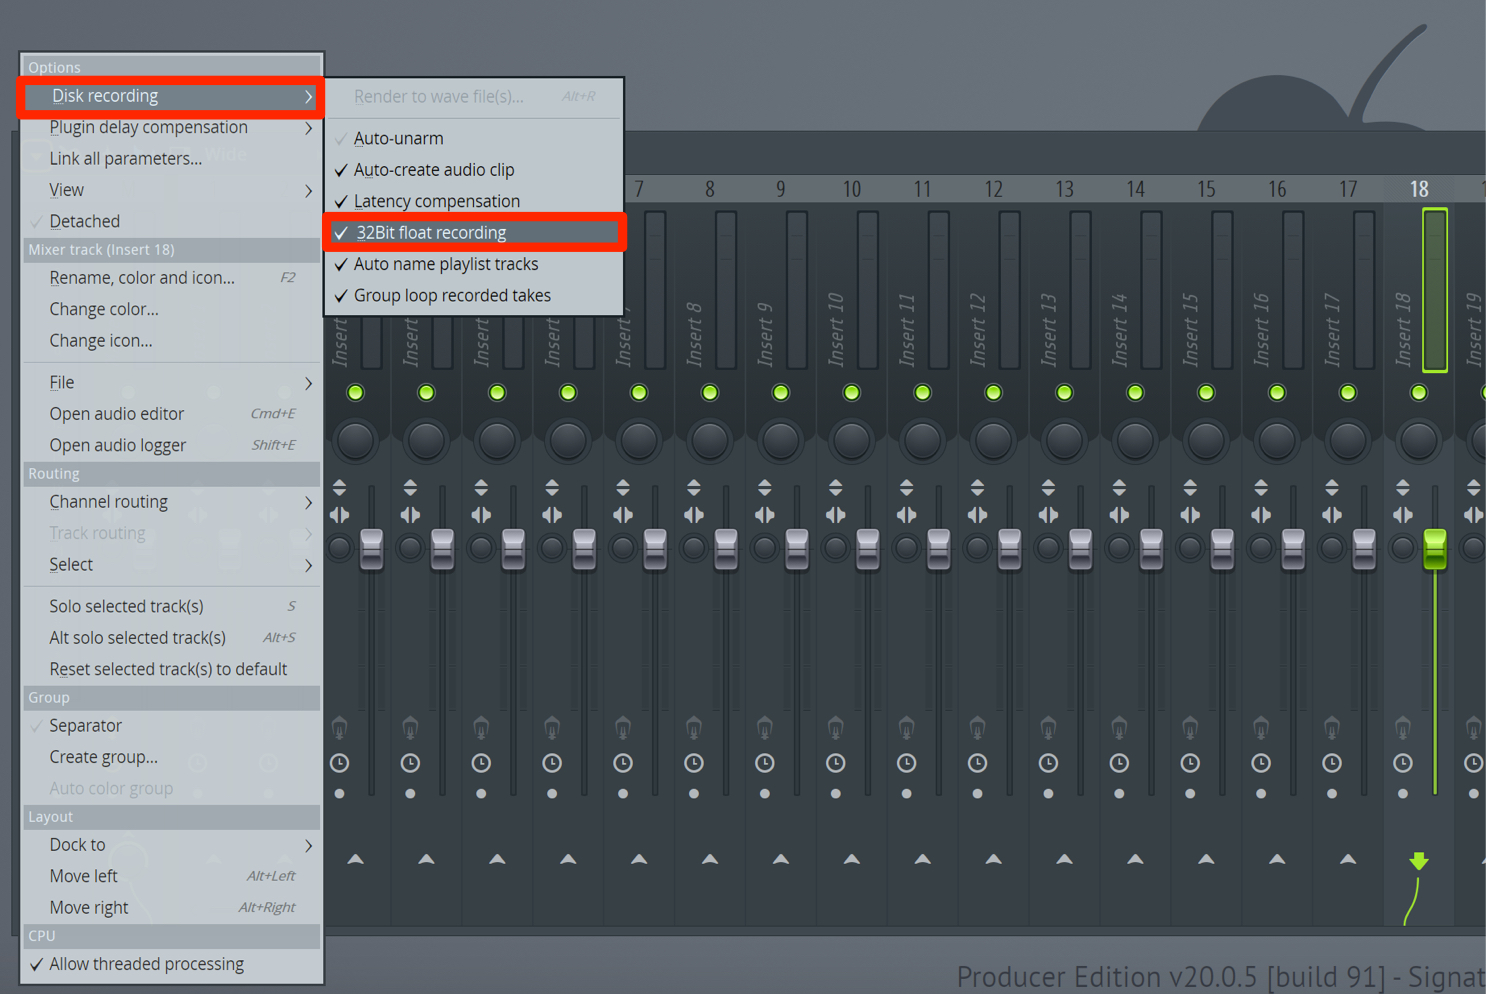Image resolution: width=1486 pixels, height=994 pixels.
Task: Expand the Select submenu
Action: pos(171,565)
